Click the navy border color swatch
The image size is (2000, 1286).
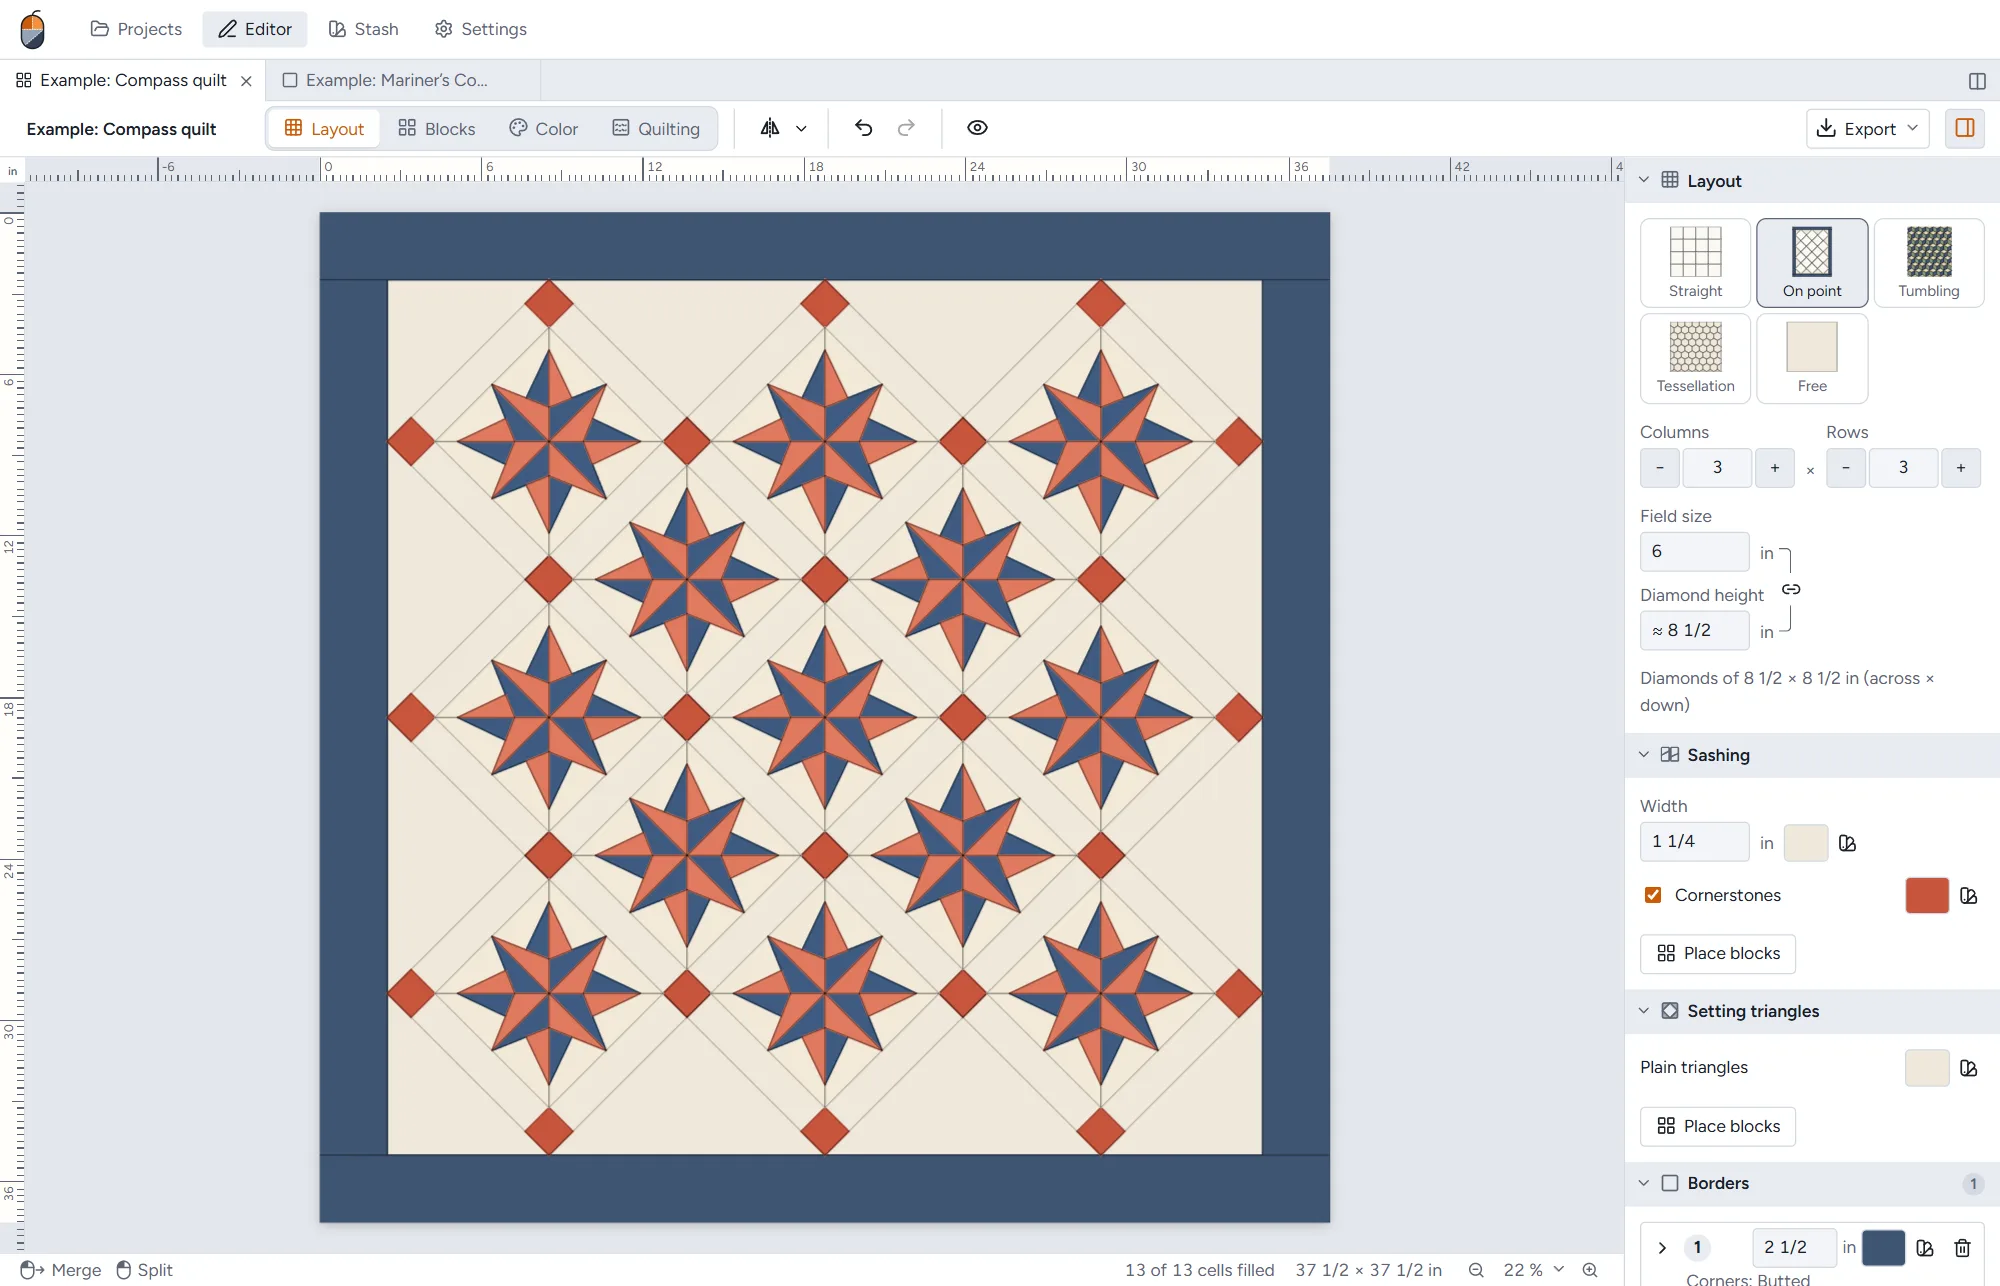click(1883, 1247)
